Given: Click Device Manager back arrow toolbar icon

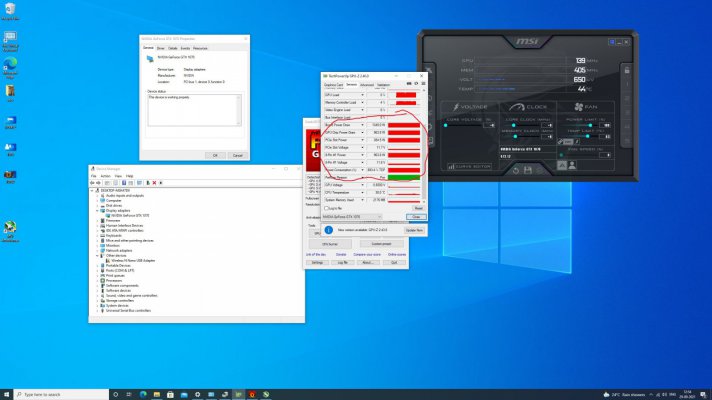Looking at the screenshot, I should coord(92,183).
